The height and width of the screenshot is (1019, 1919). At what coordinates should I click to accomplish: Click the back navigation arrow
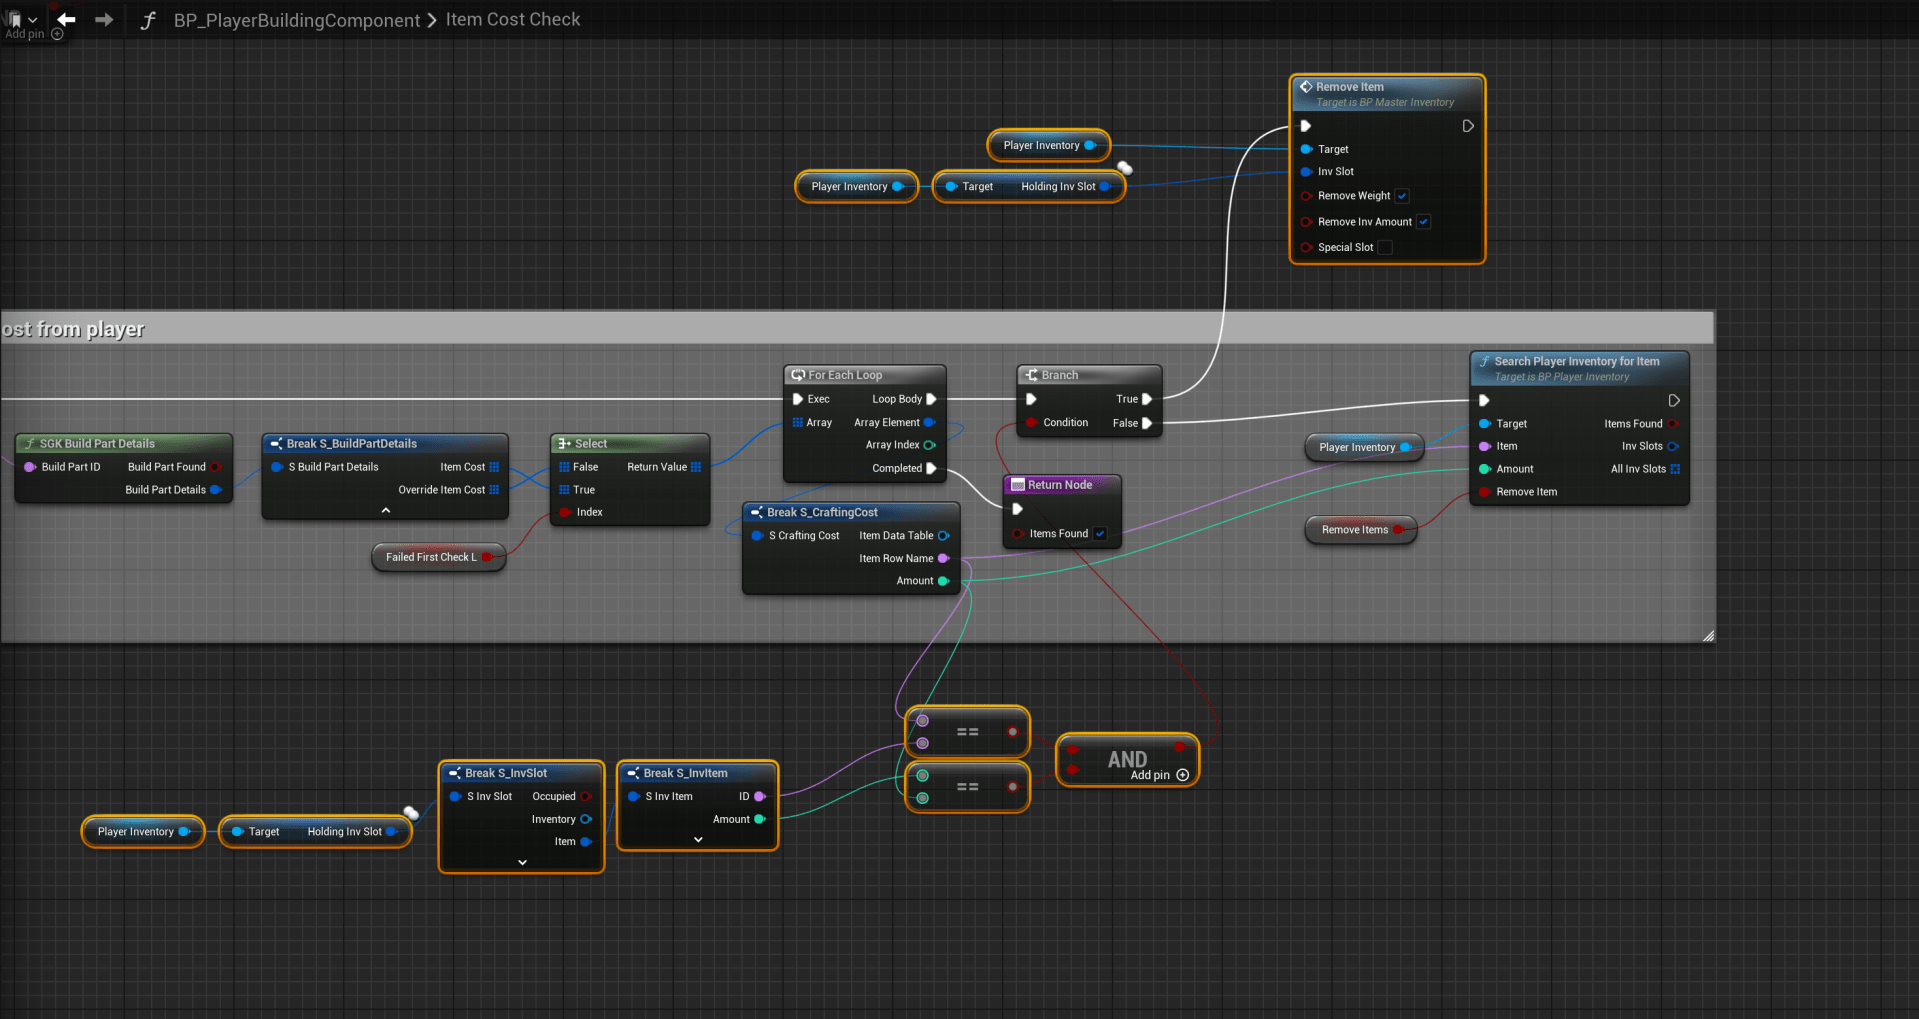(x=67, y=19)
